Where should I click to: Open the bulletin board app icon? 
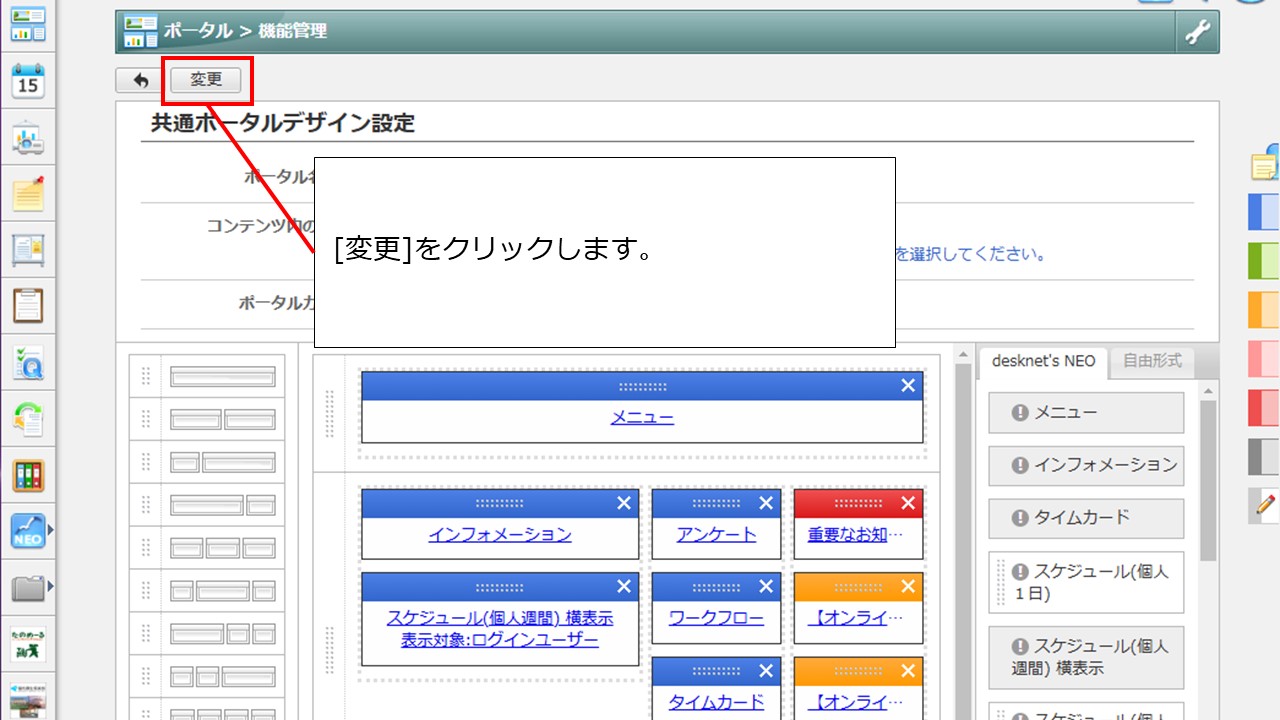27,250
